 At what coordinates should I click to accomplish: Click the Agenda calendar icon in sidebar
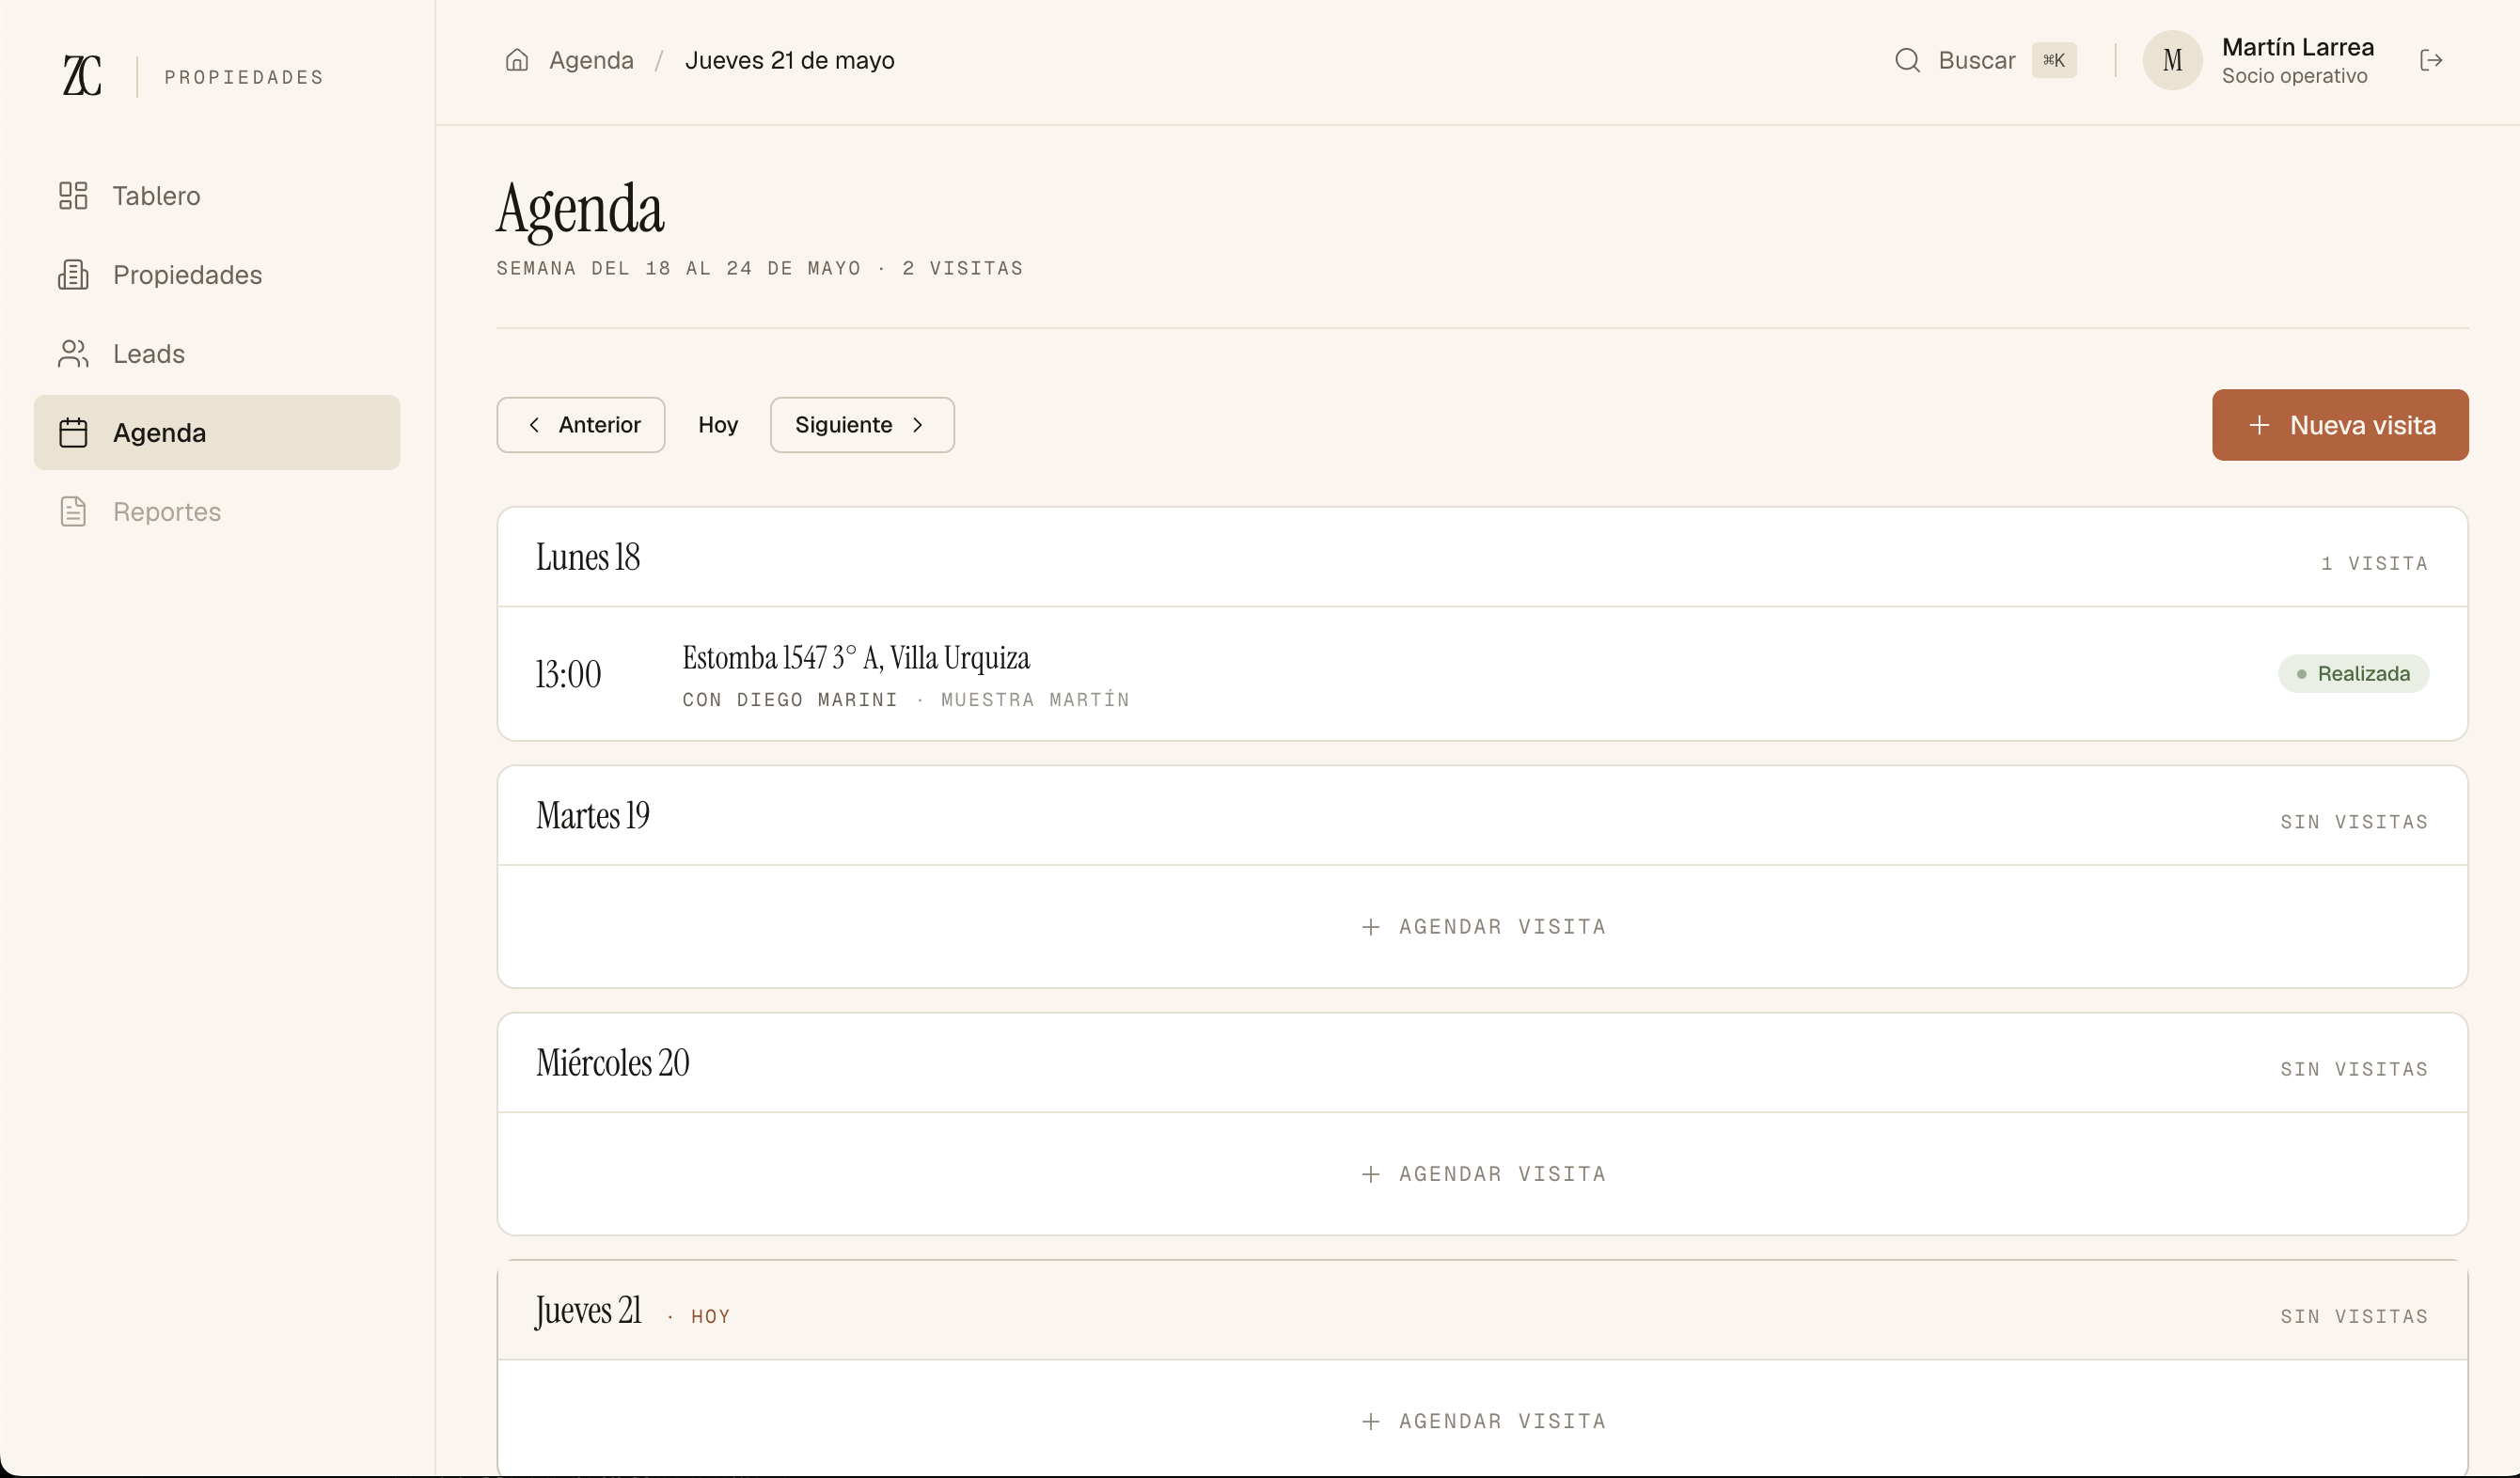point(73,432)
